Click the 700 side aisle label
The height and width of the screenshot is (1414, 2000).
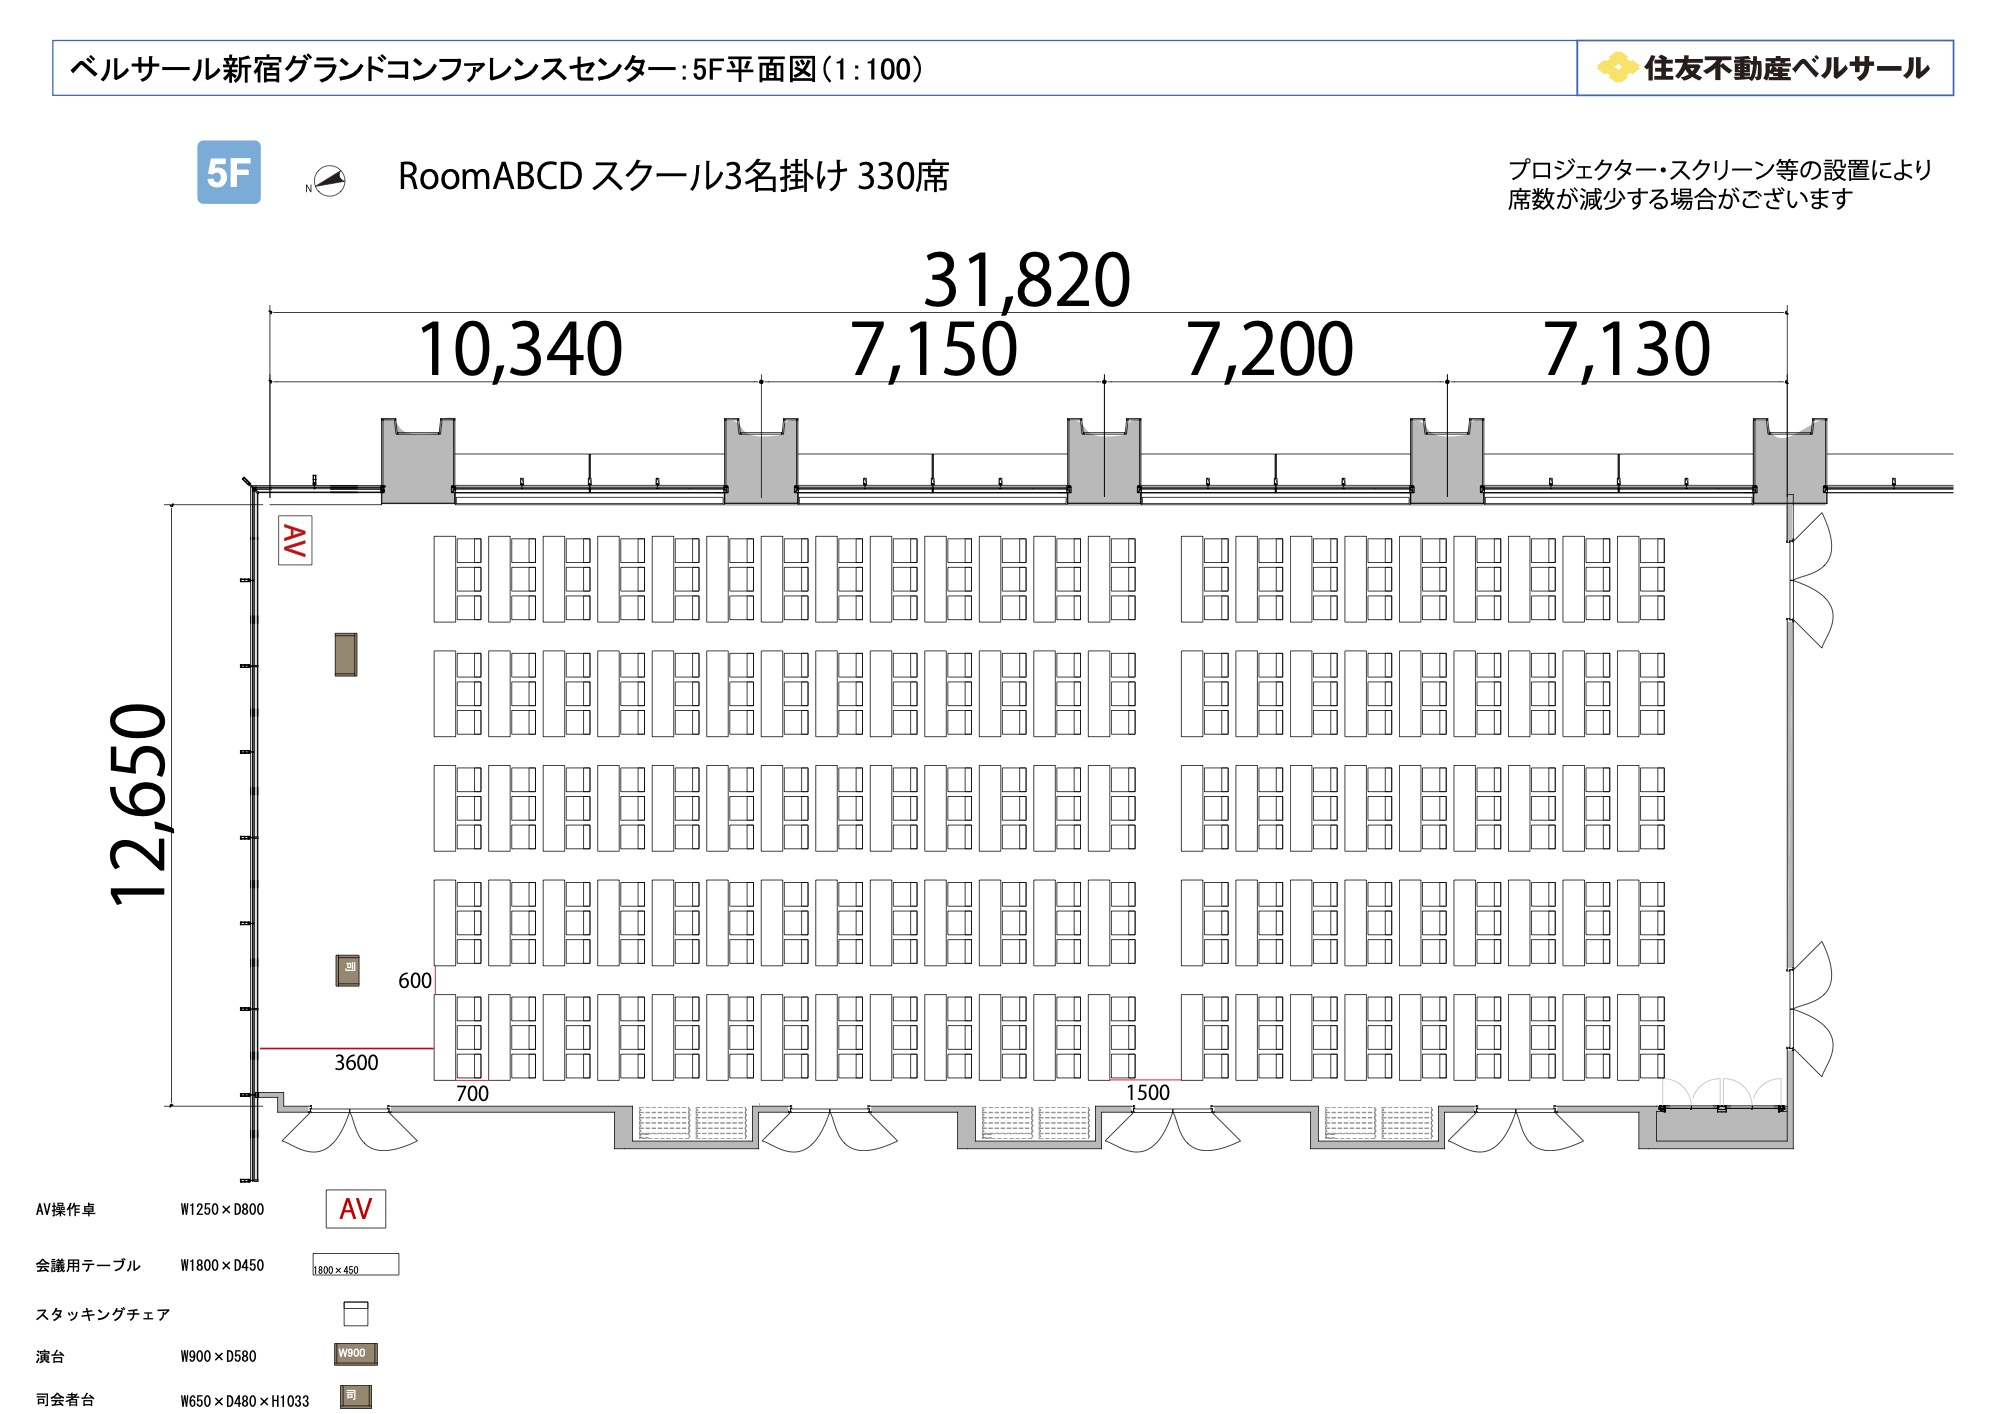[472, 1094]
